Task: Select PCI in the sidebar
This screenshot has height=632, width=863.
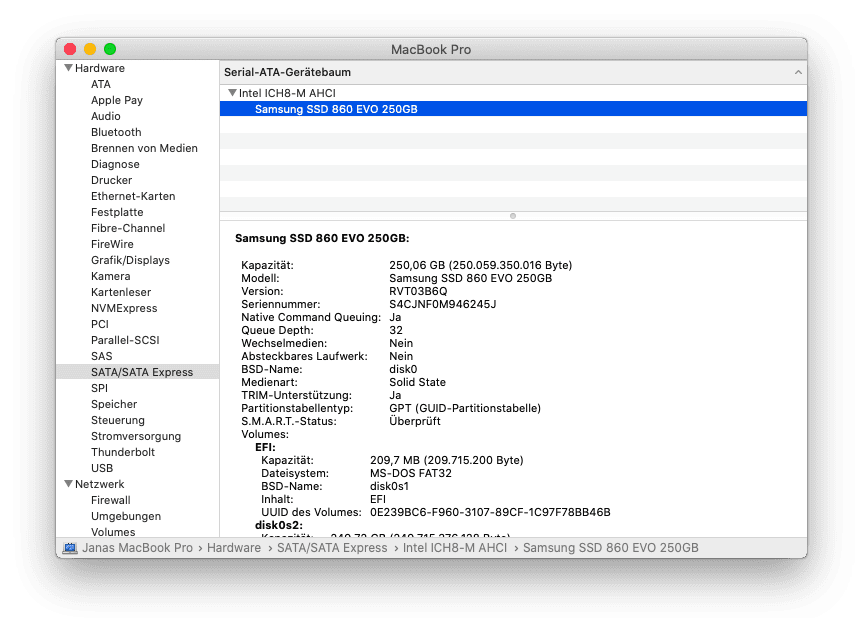Action: (x=100, y=324)
